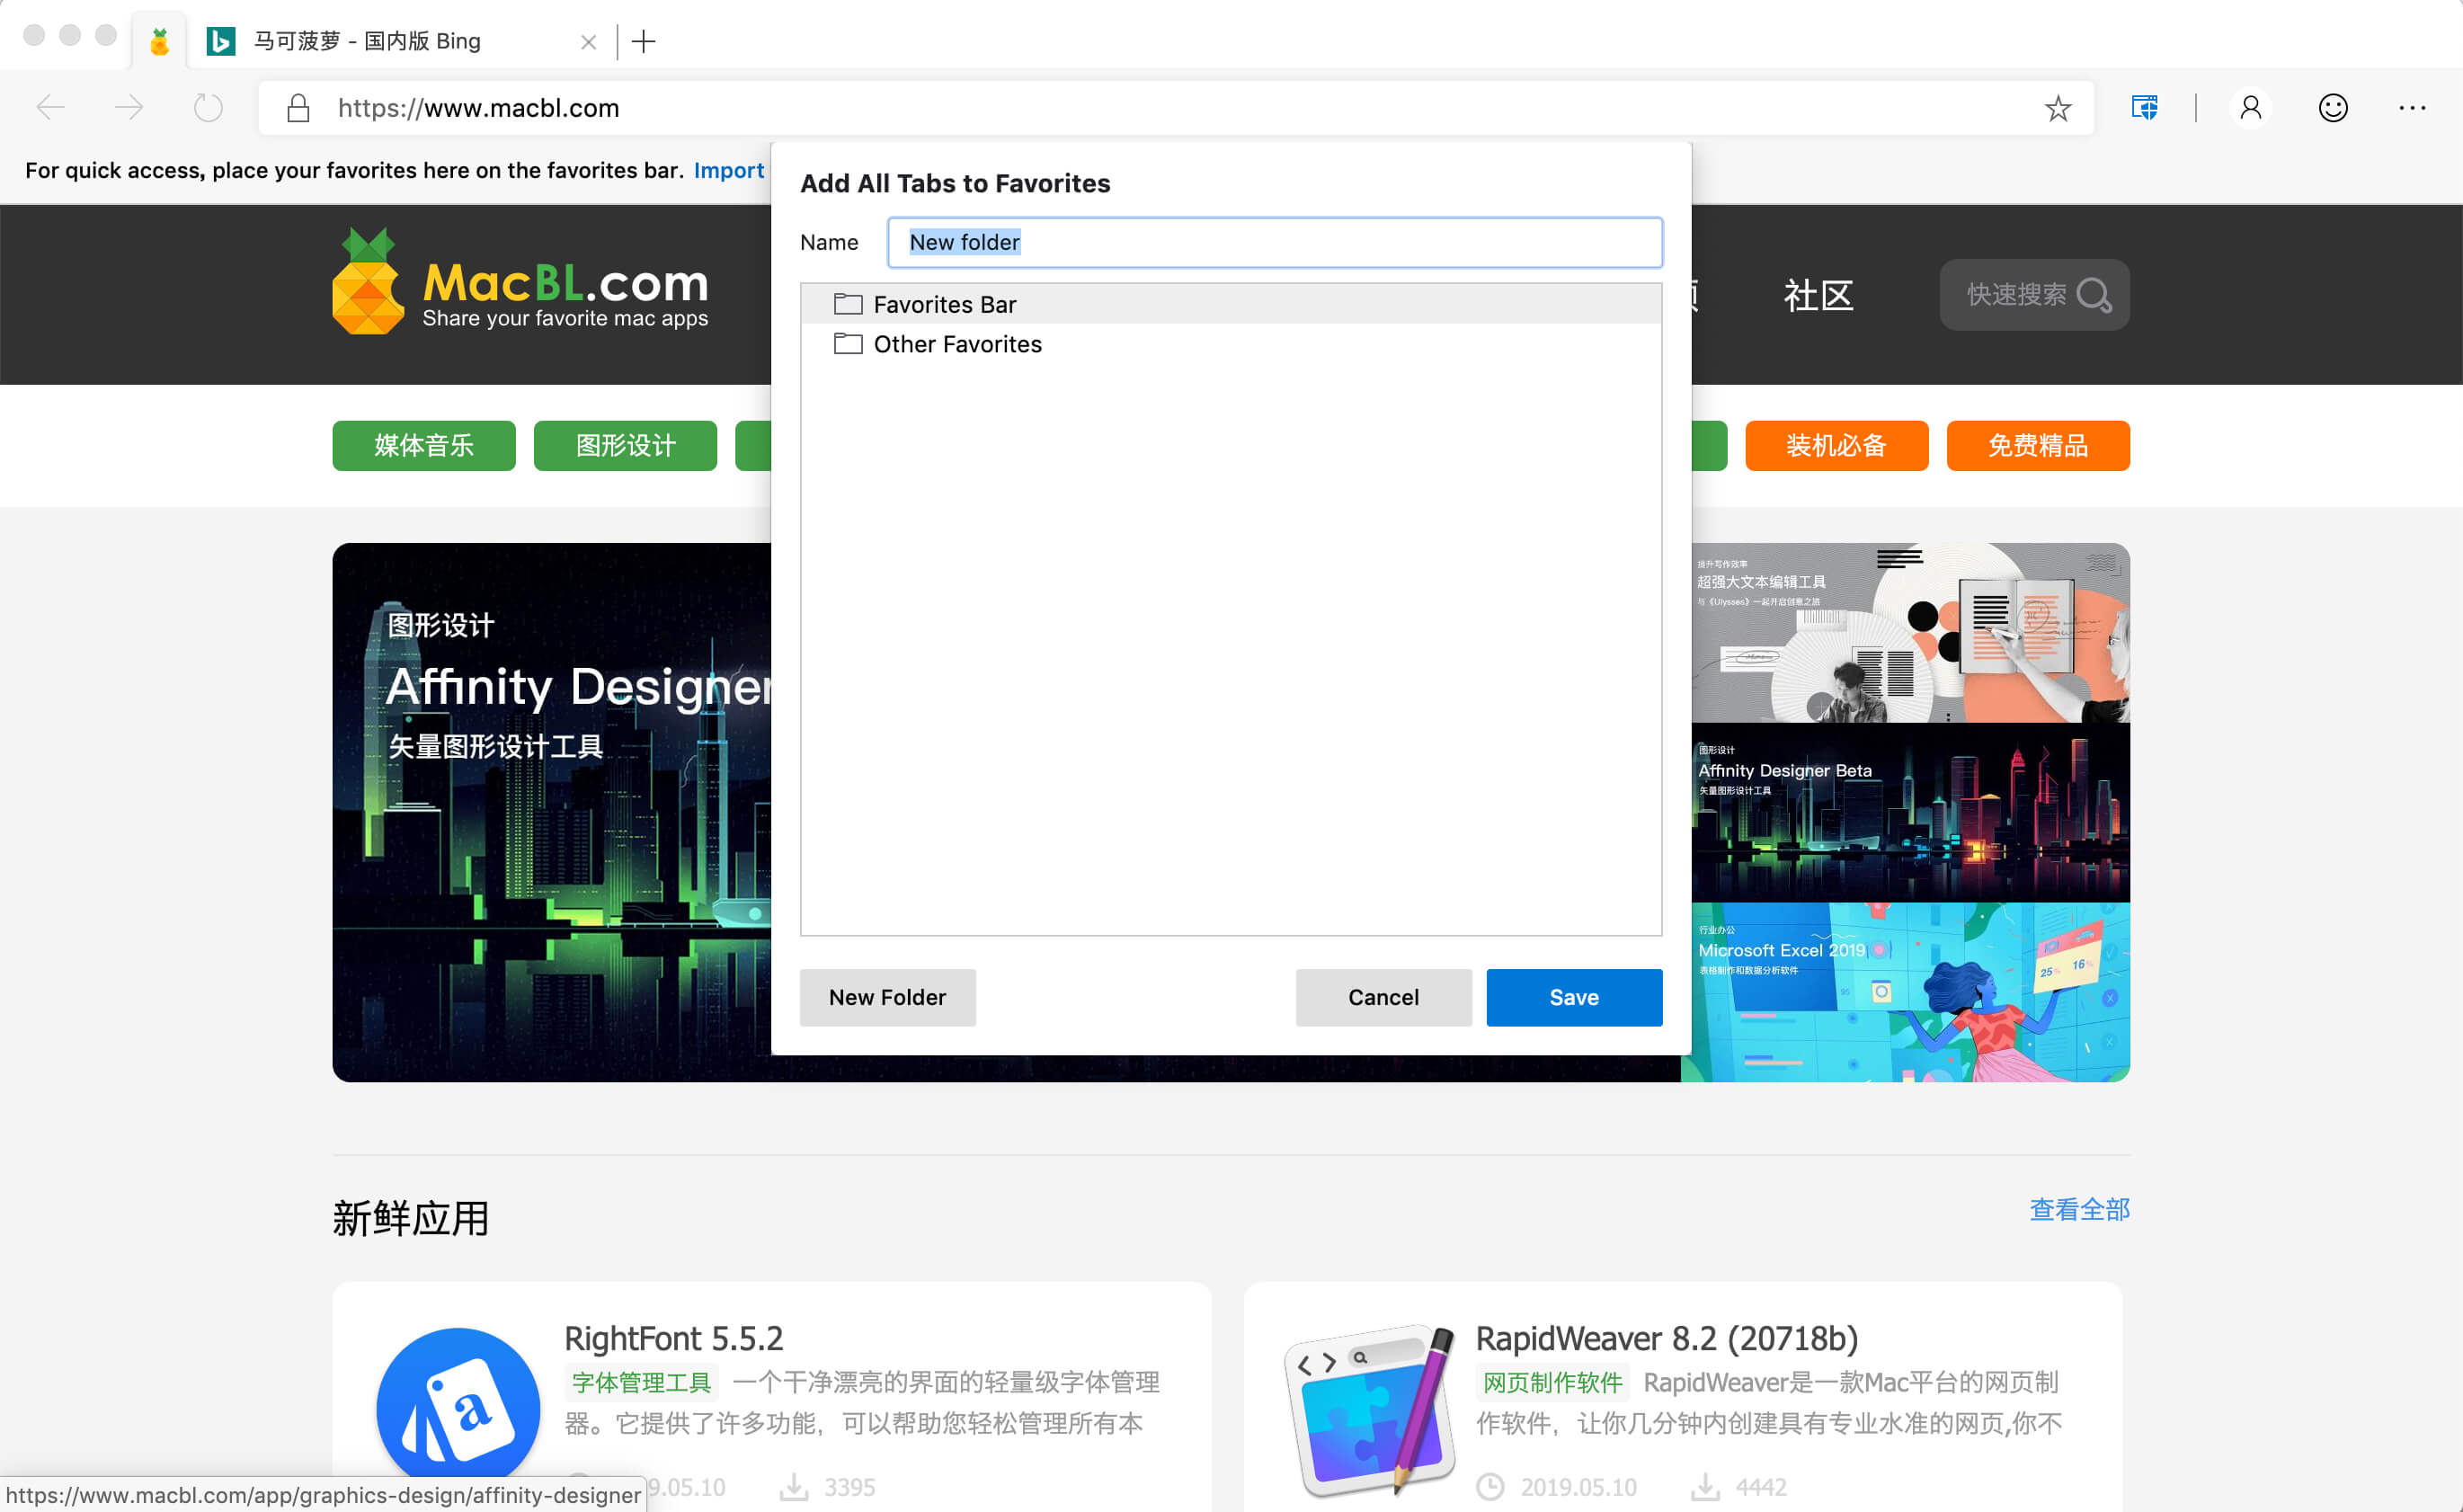Click the lock site info icon
This screenshot has height=1512, width=2463.
click(x=298, y=108)
